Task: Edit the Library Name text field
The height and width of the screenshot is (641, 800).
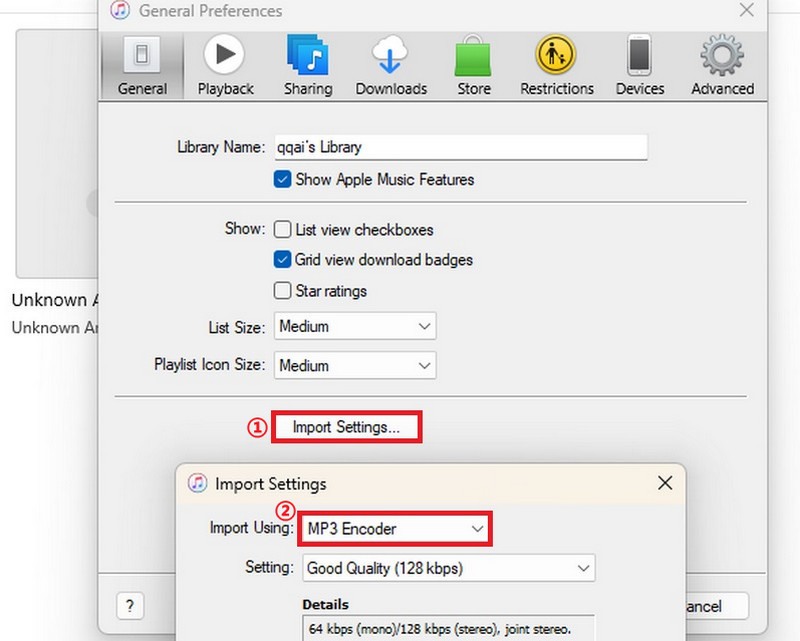Action: click(x=461, y=147)
